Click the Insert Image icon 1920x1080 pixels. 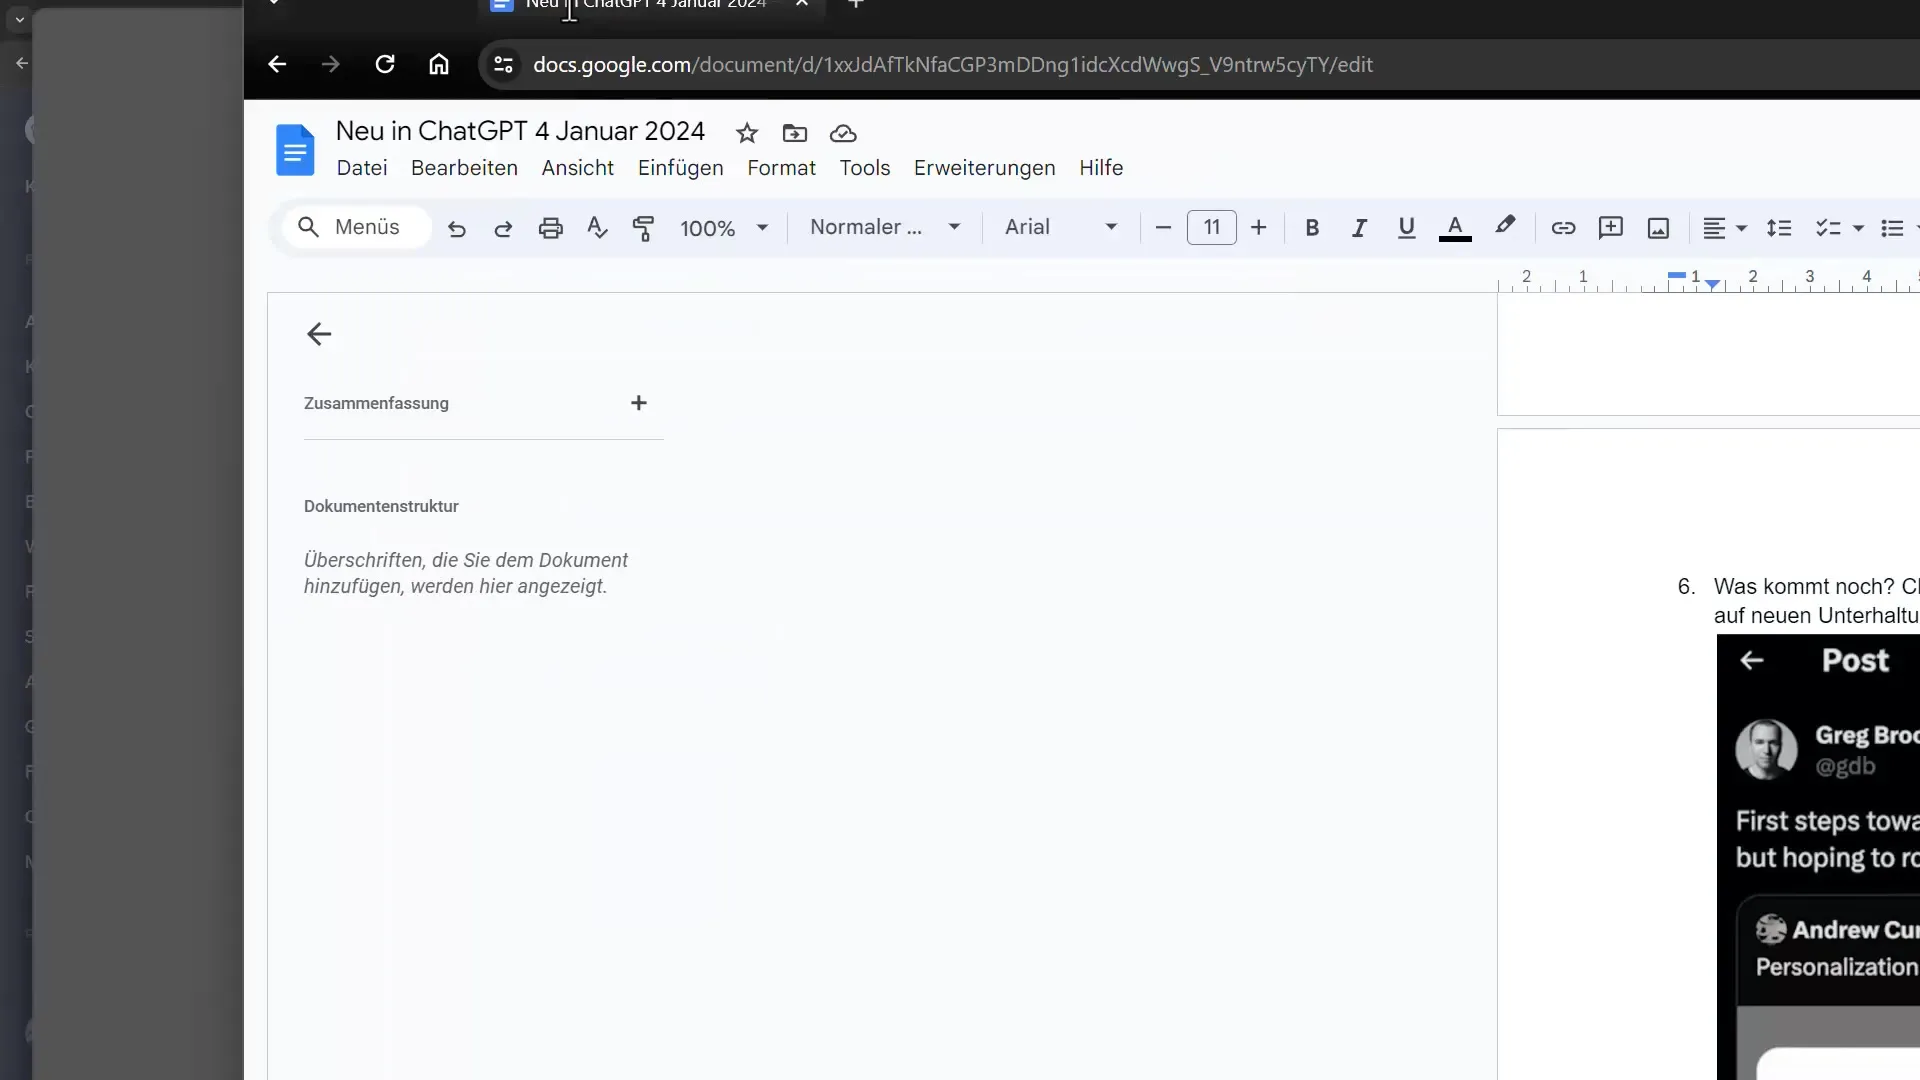pos(1659,227)
